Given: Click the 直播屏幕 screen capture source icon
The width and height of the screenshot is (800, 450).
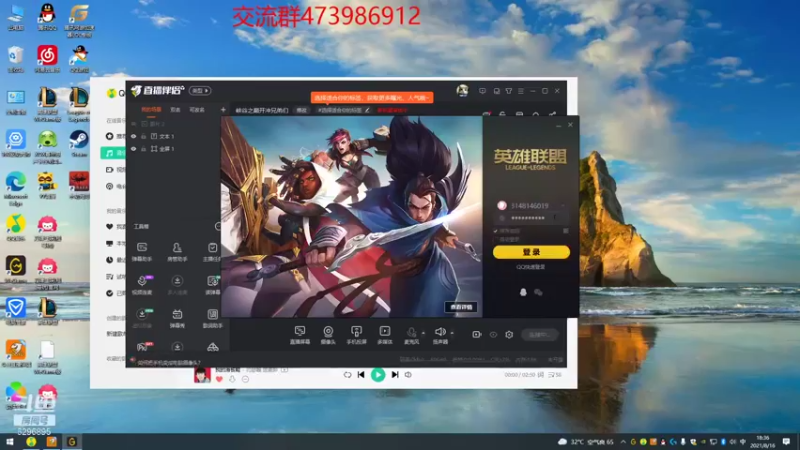Looking at the screenshot, I should [300, 332].
